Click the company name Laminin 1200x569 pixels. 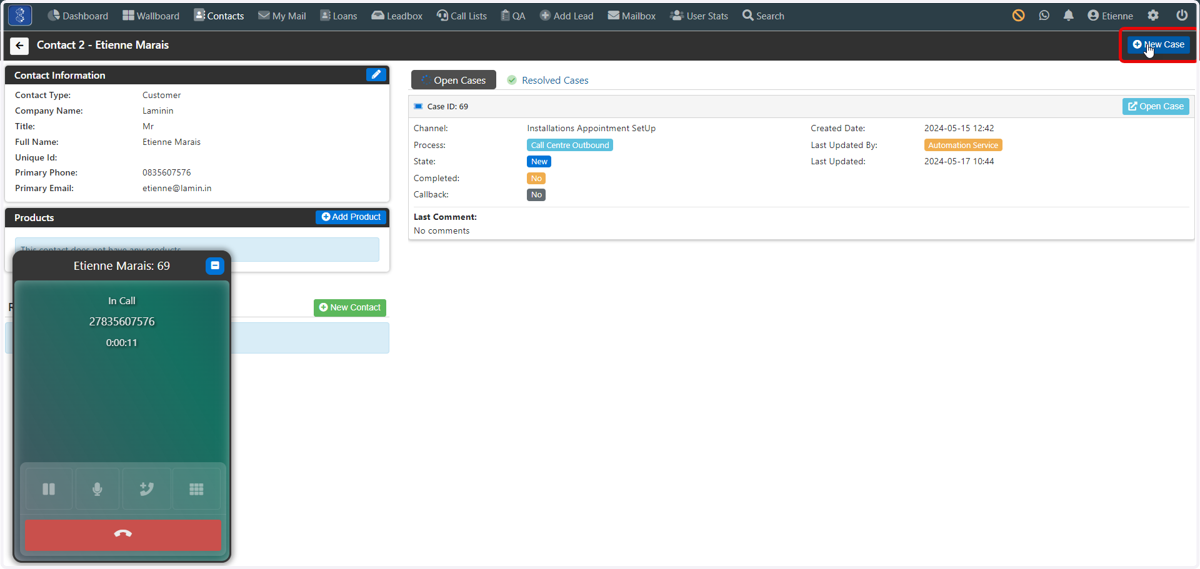click(158, 111)
